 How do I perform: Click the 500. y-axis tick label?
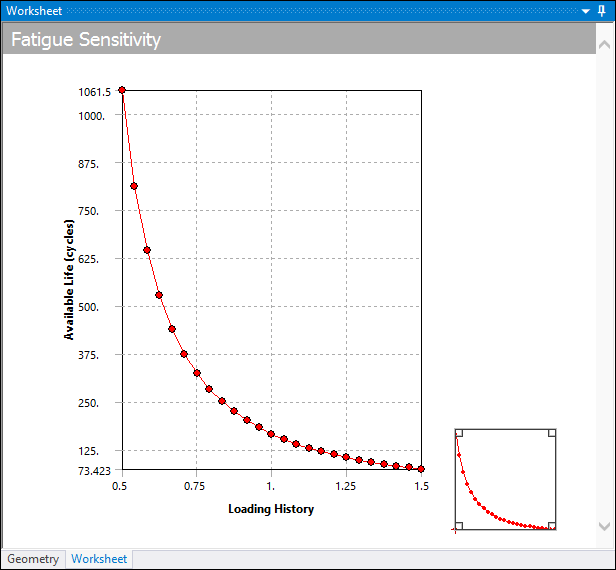88,307
